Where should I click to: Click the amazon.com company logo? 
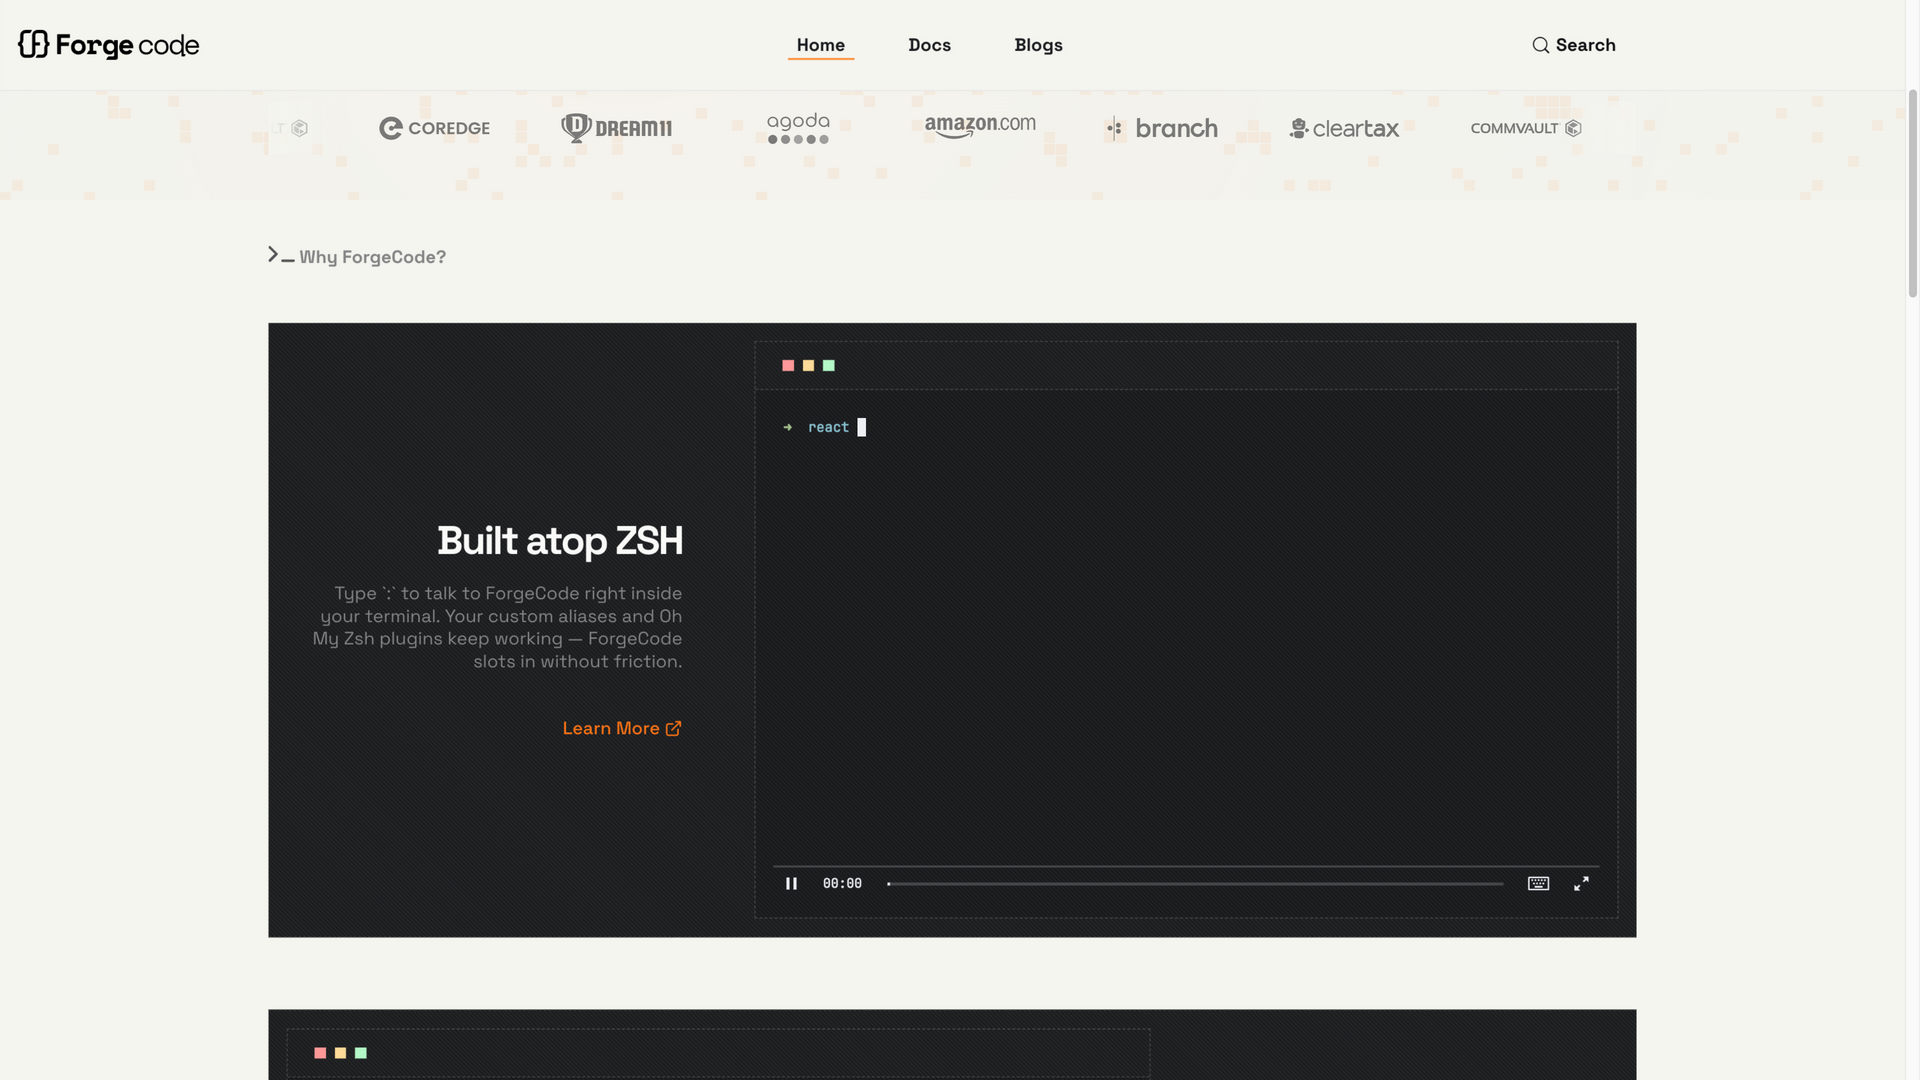point(980,126)
